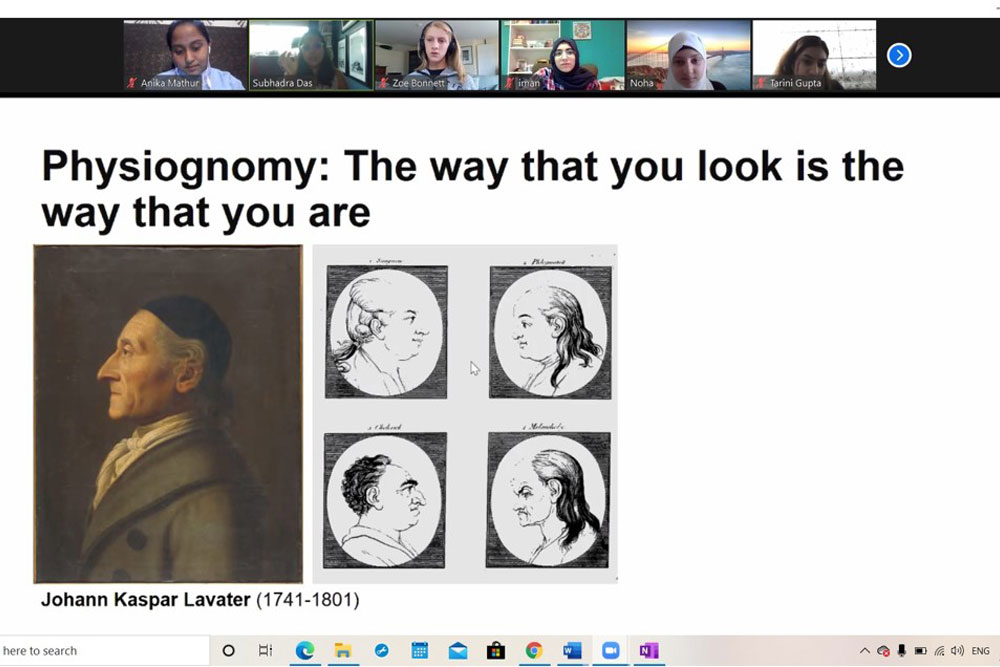Switch to Microsoft Word in taskbar
Screen dimensions: 1000x667
tap(573, 650)
